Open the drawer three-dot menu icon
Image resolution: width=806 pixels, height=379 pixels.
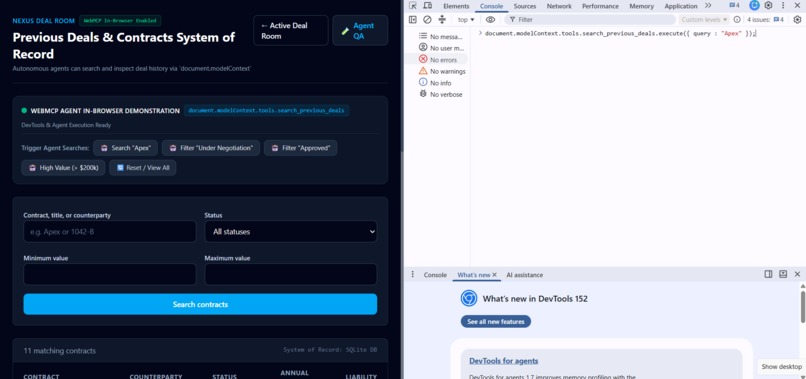[x=412, y=275]
